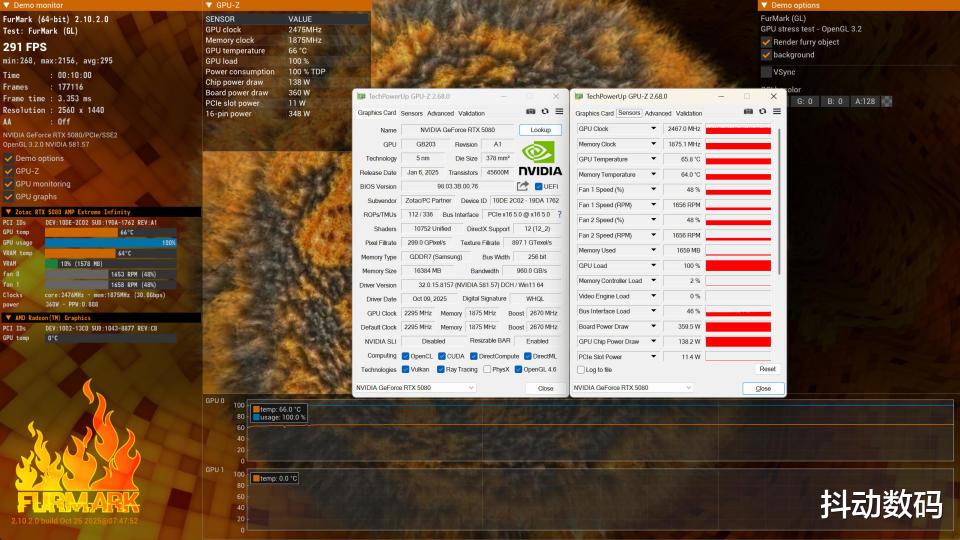Screen dimensions: 960x540
Task: Enable VSync checkbox
Action: [x=766, y=72]
